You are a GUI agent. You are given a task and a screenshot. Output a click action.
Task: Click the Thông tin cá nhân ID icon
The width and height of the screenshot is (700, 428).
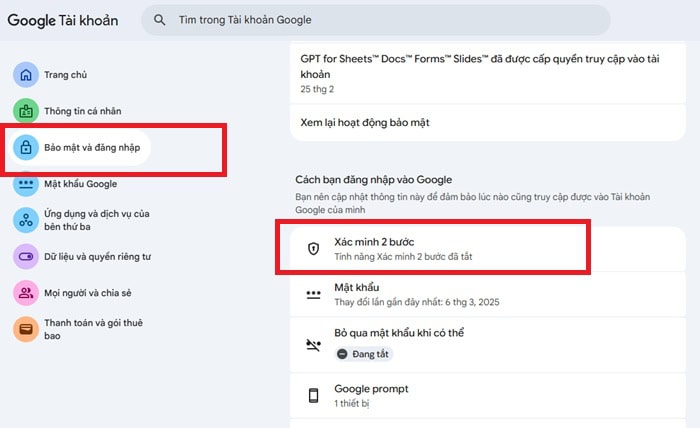point(25,111)
